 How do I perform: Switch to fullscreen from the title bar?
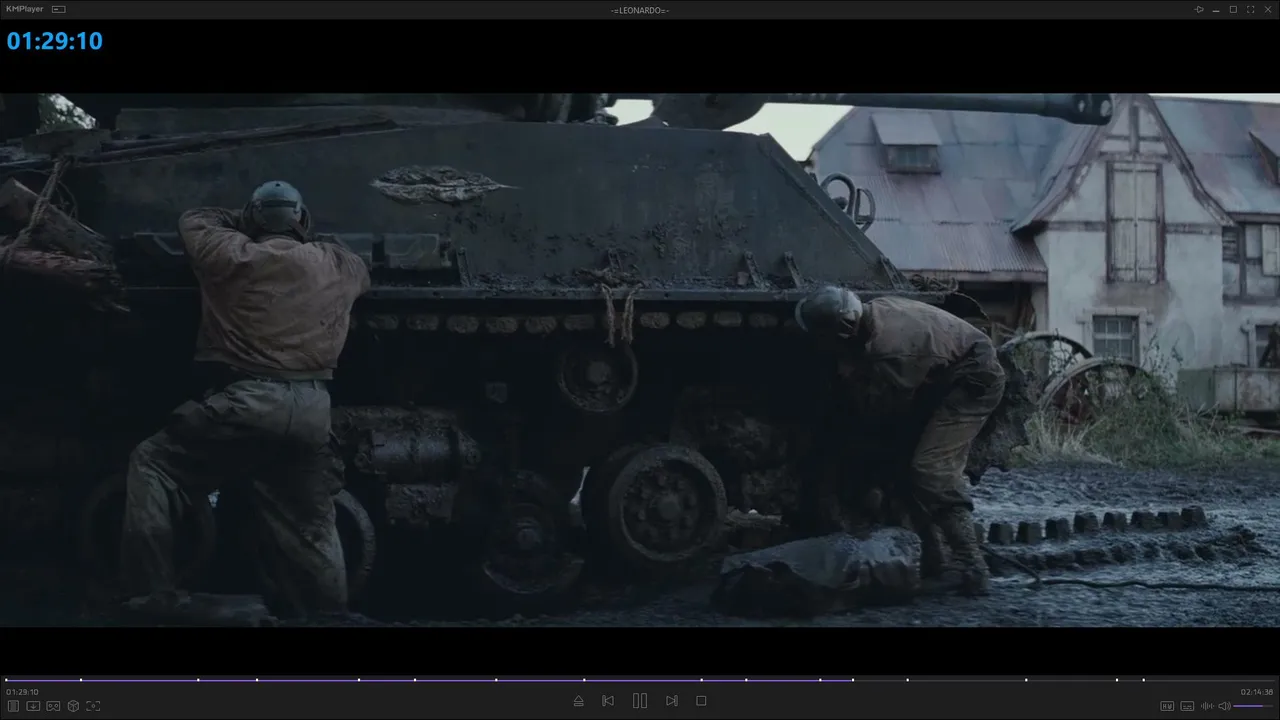click(1250, 9)
